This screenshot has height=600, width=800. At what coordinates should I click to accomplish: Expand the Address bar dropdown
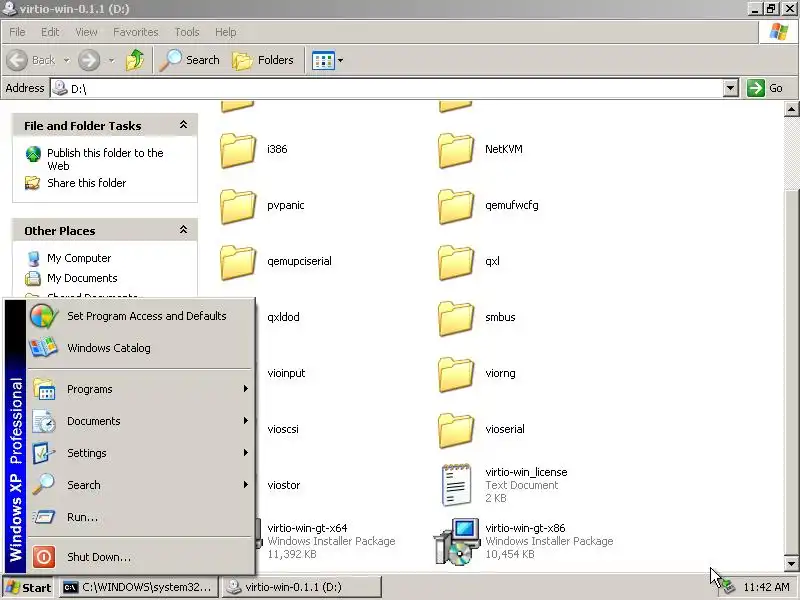point(731,88)
